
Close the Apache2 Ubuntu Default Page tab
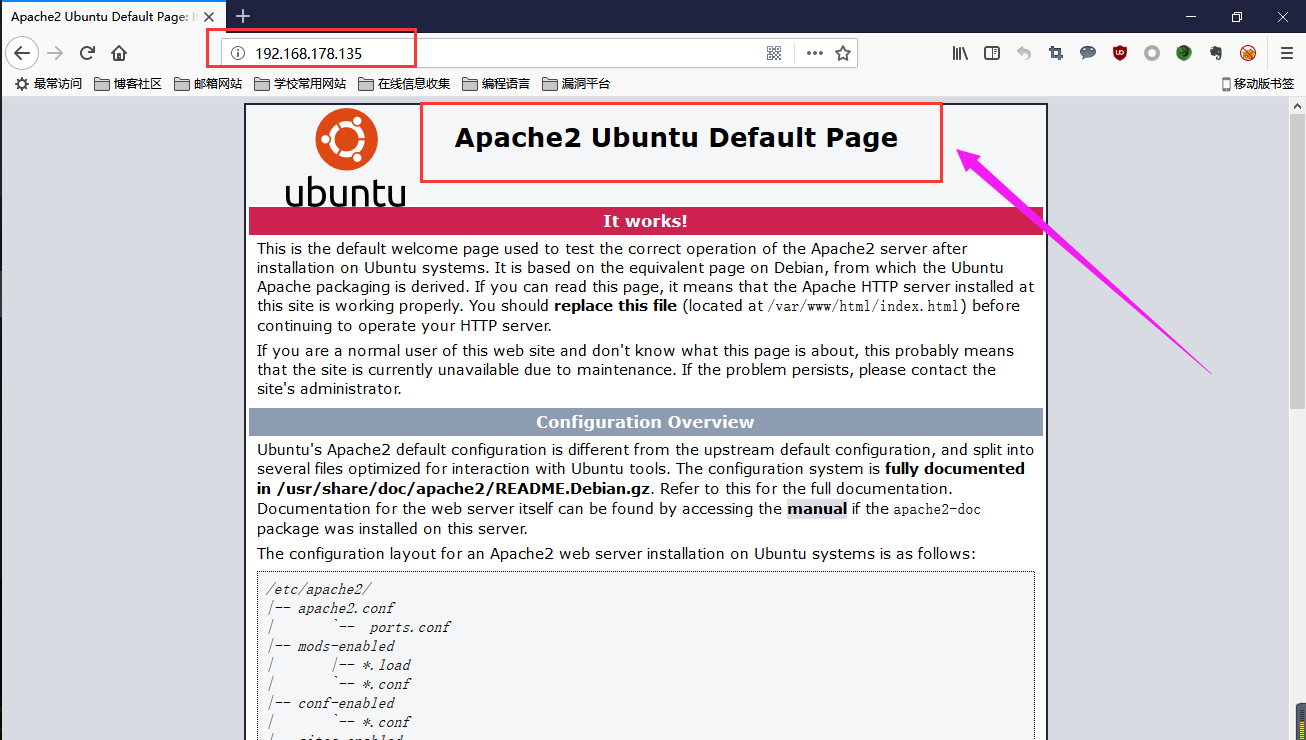tap(209, 17)
